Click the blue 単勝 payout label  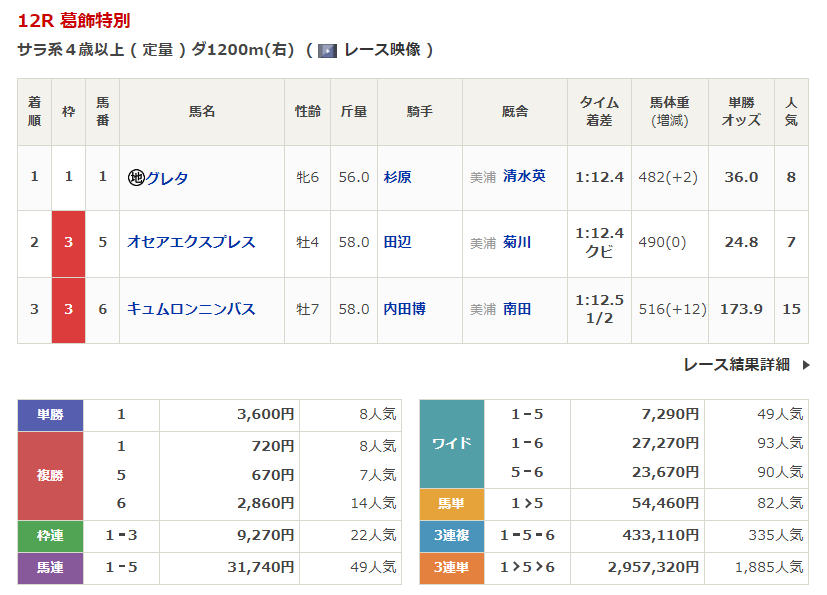(x=50, y=415)
